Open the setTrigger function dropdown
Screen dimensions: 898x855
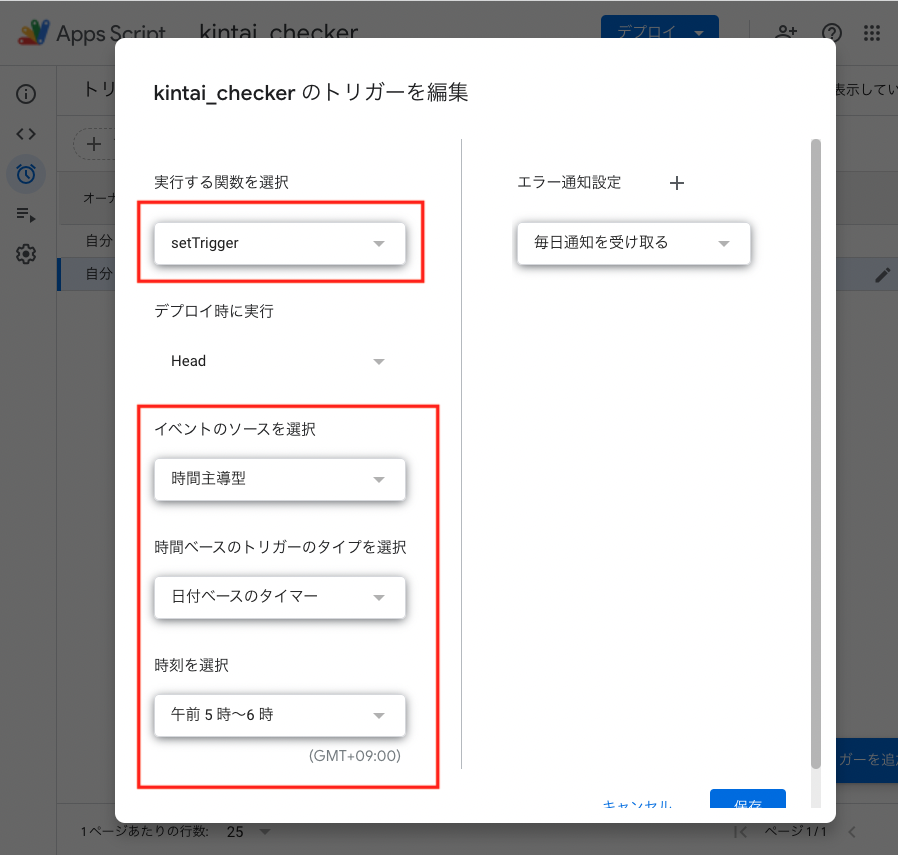coord(280,242)
